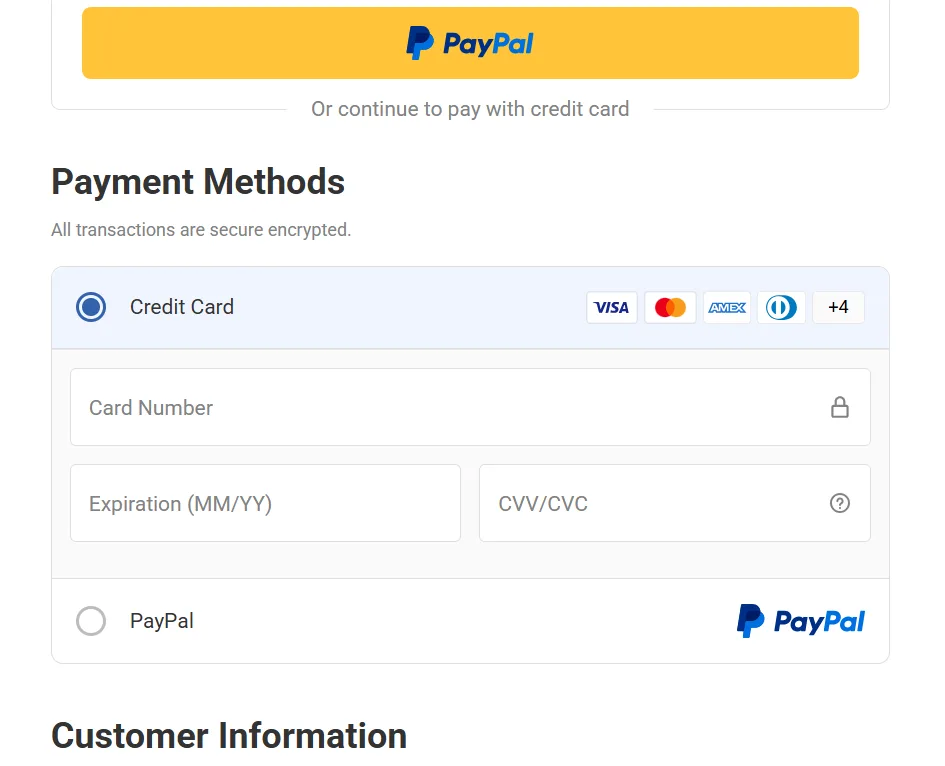The image size is (945, 766).
Task: Expand the Credit Card payment section
Action: tap(181, 307)
